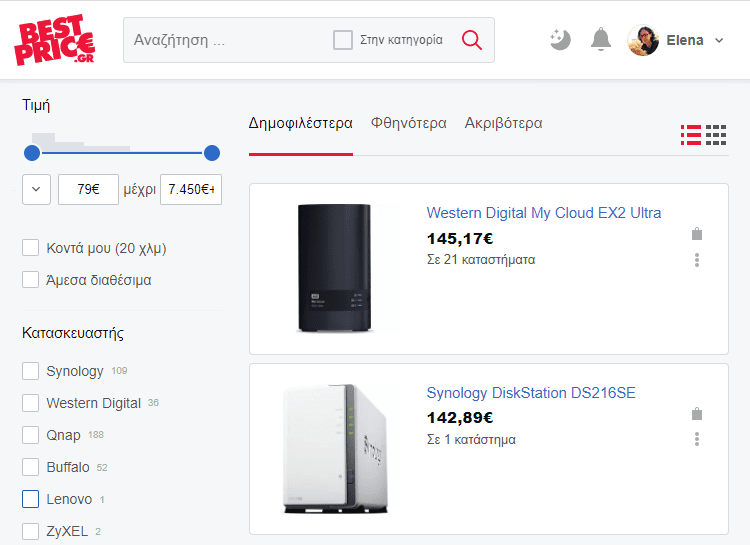Filter by Qnap manufacturer

click(31, 435)
